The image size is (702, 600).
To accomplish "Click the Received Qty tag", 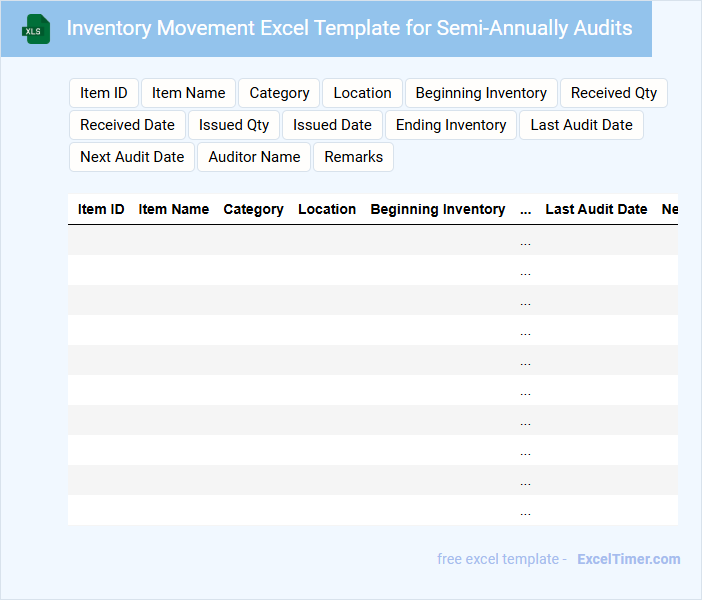I will (614, 93).
